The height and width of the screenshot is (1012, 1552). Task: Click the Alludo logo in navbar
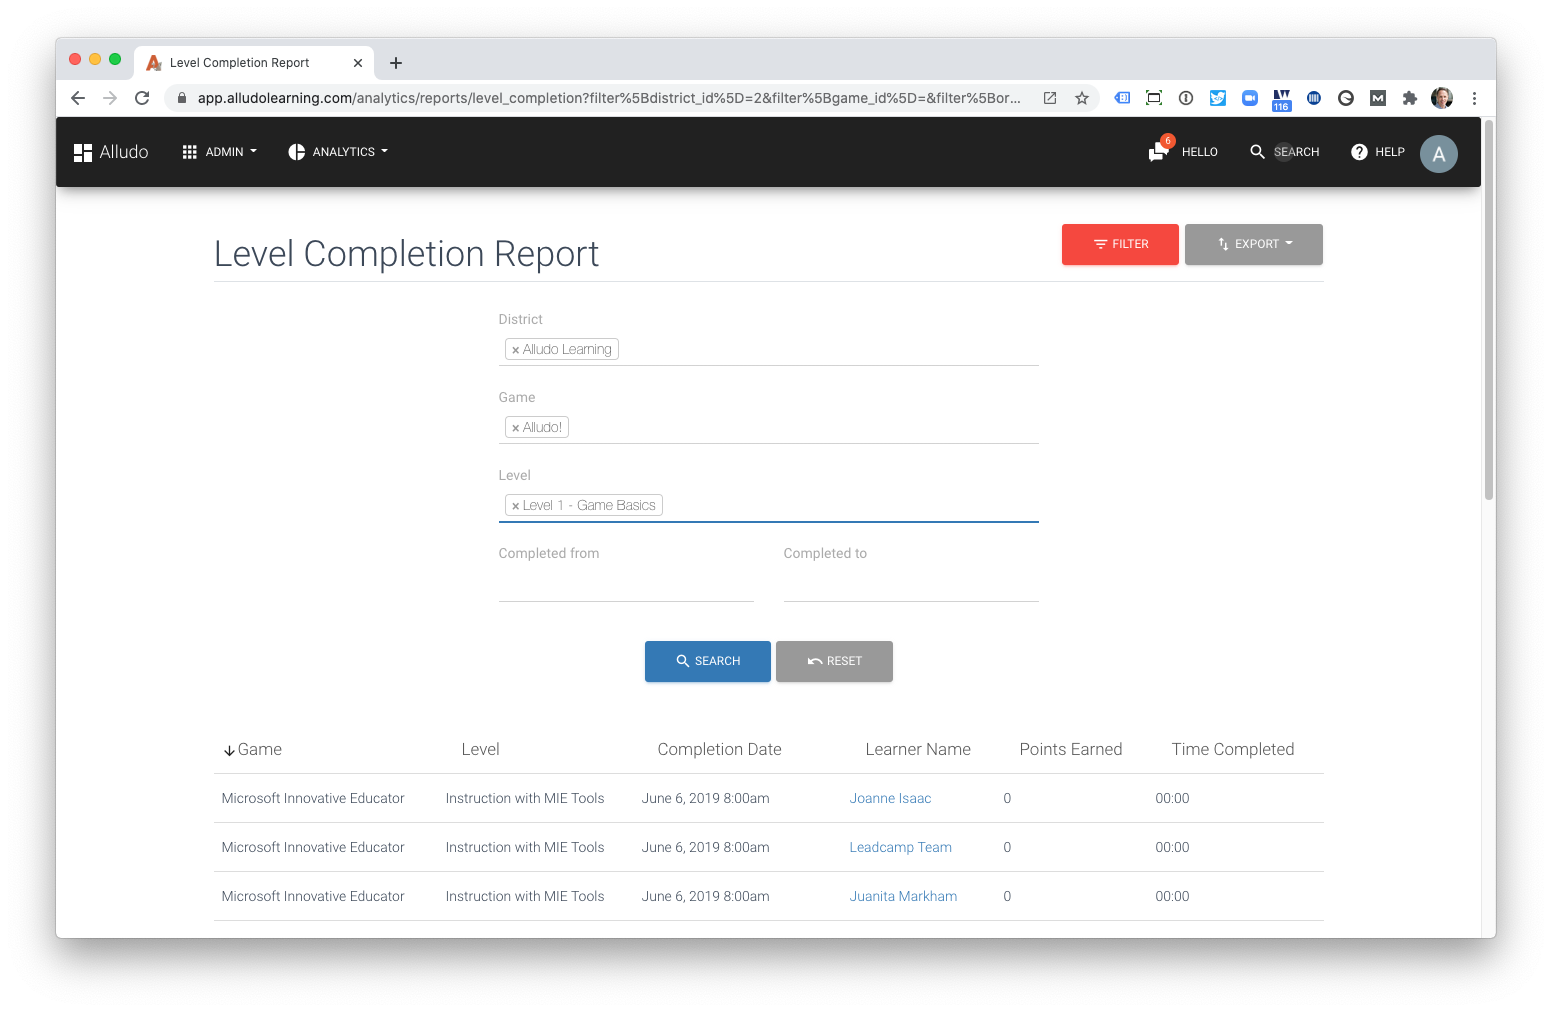[x=111, y=152]
